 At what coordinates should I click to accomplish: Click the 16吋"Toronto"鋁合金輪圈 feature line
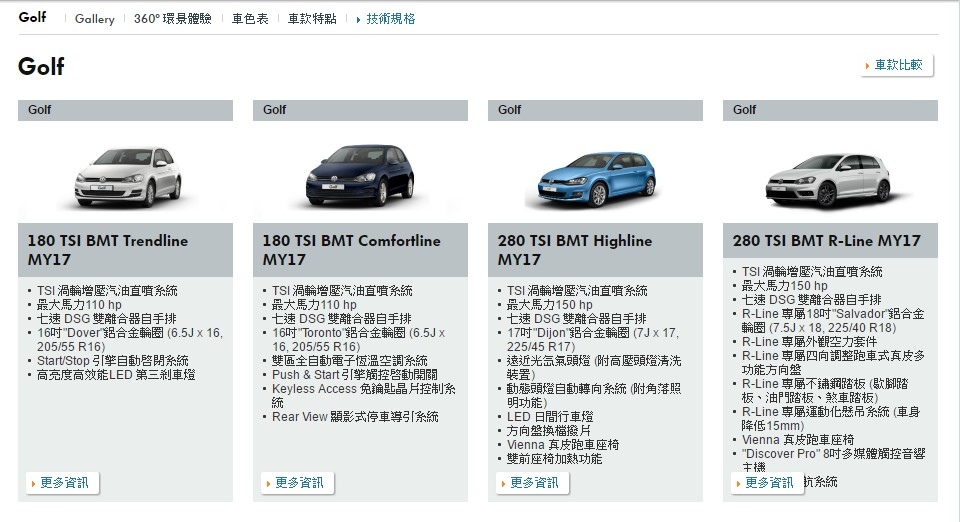(x=359, y=340)
